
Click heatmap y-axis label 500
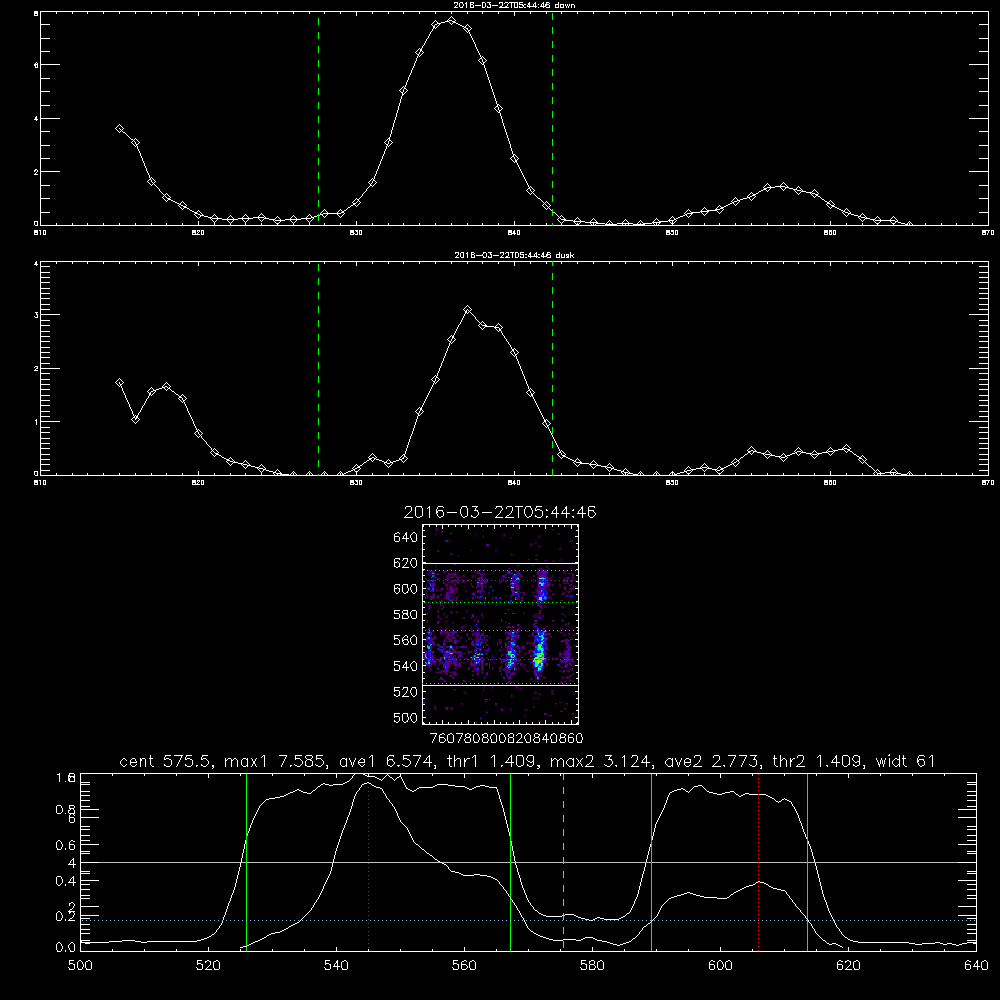point(406,717)
